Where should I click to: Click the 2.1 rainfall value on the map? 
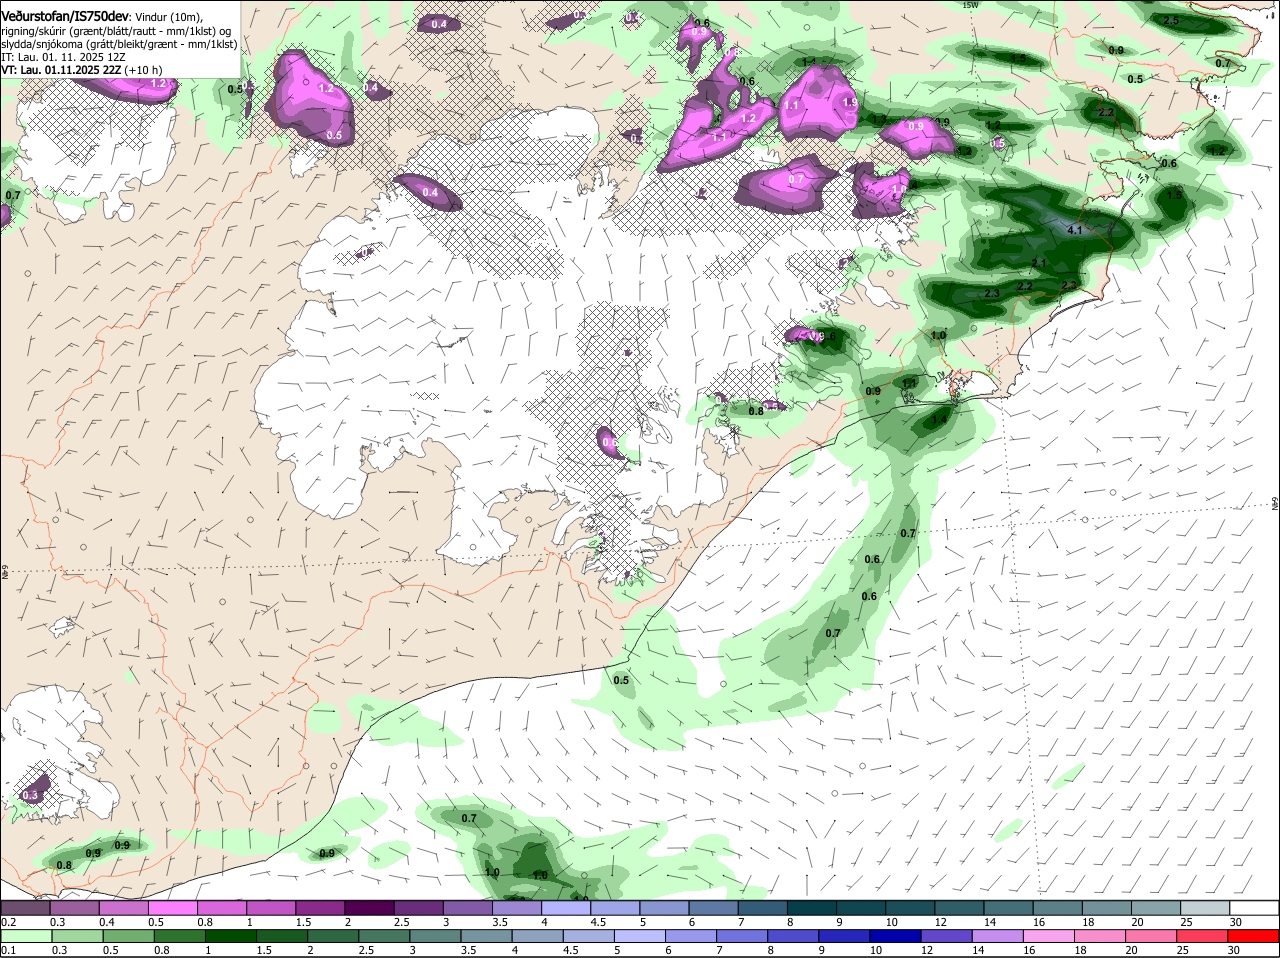click(1039, 263)
